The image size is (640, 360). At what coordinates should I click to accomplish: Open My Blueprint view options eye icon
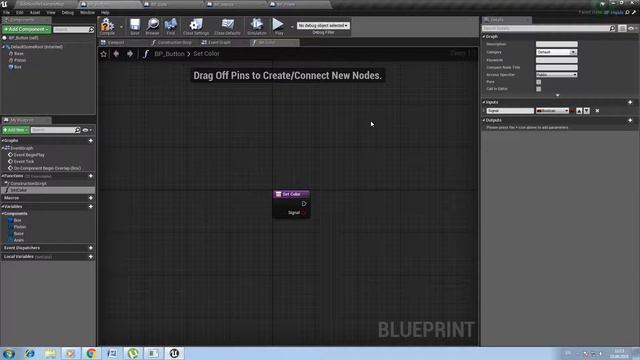(x=87, y=130)
